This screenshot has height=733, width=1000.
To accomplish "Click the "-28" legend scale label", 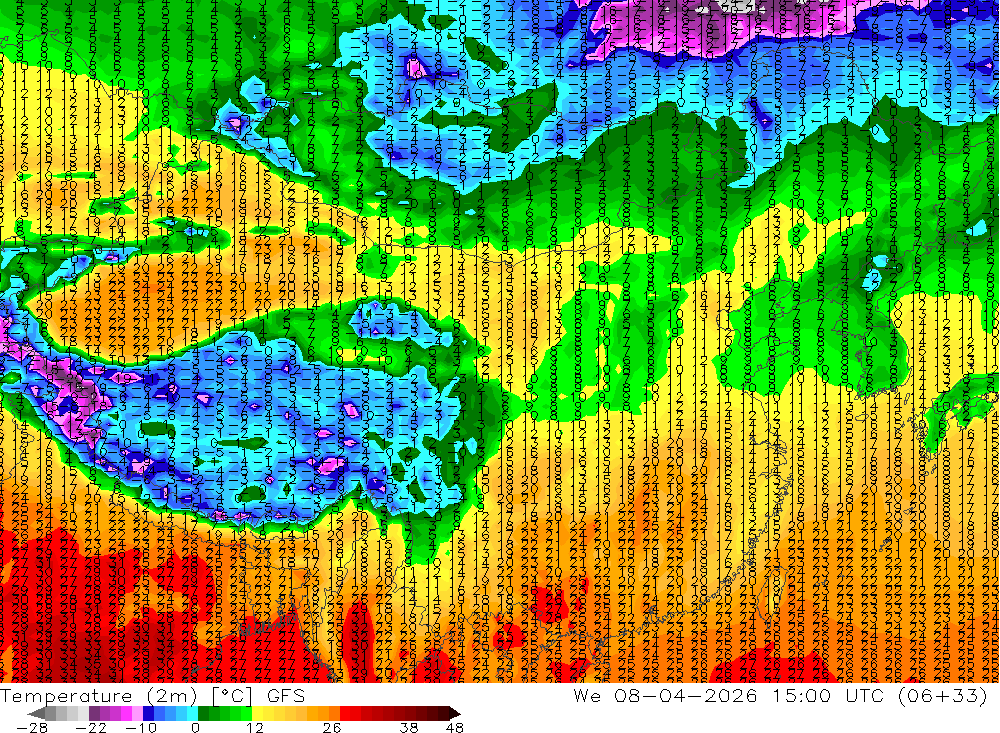I will [x=32, y=728].
